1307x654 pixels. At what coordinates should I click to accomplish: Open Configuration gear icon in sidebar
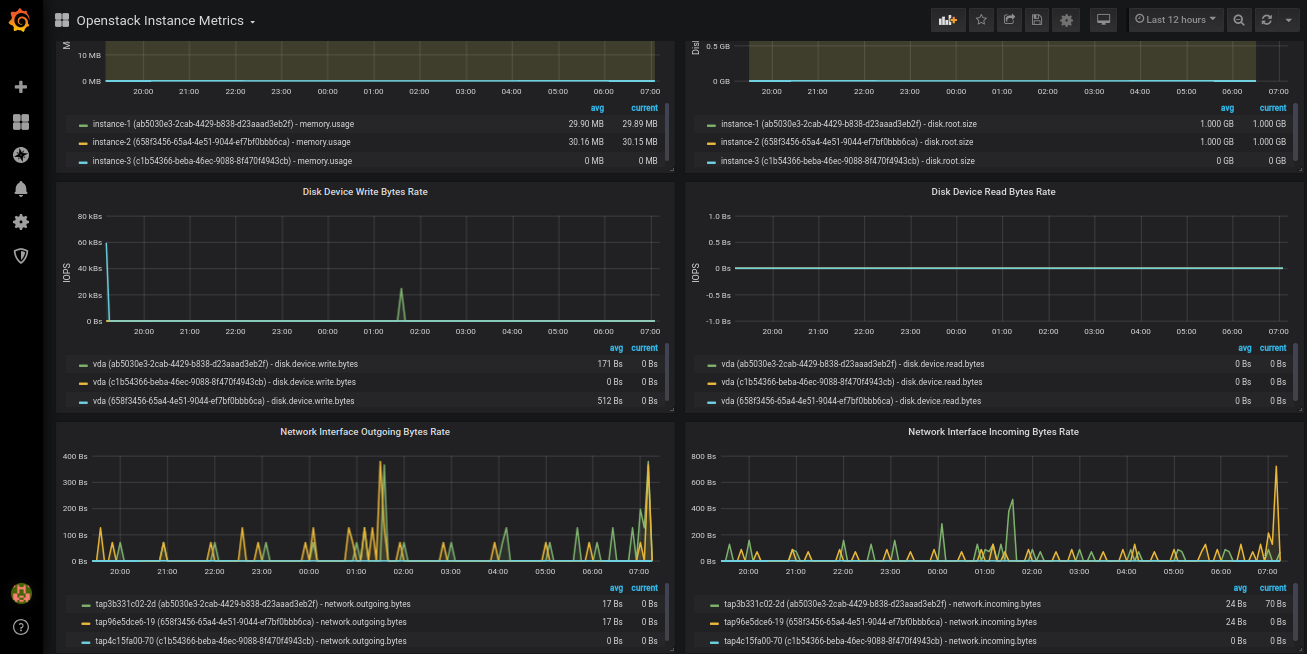20,222
